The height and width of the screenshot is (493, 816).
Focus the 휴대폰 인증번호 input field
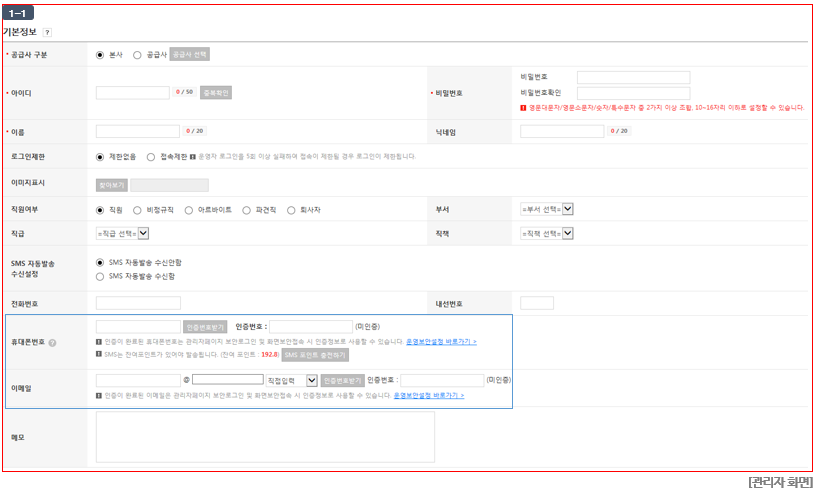311,327
